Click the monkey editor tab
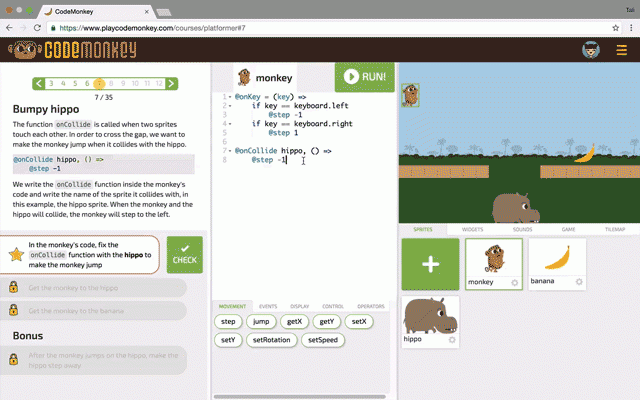Viewport: 640px width, 400px height. [x=265, y=78]
